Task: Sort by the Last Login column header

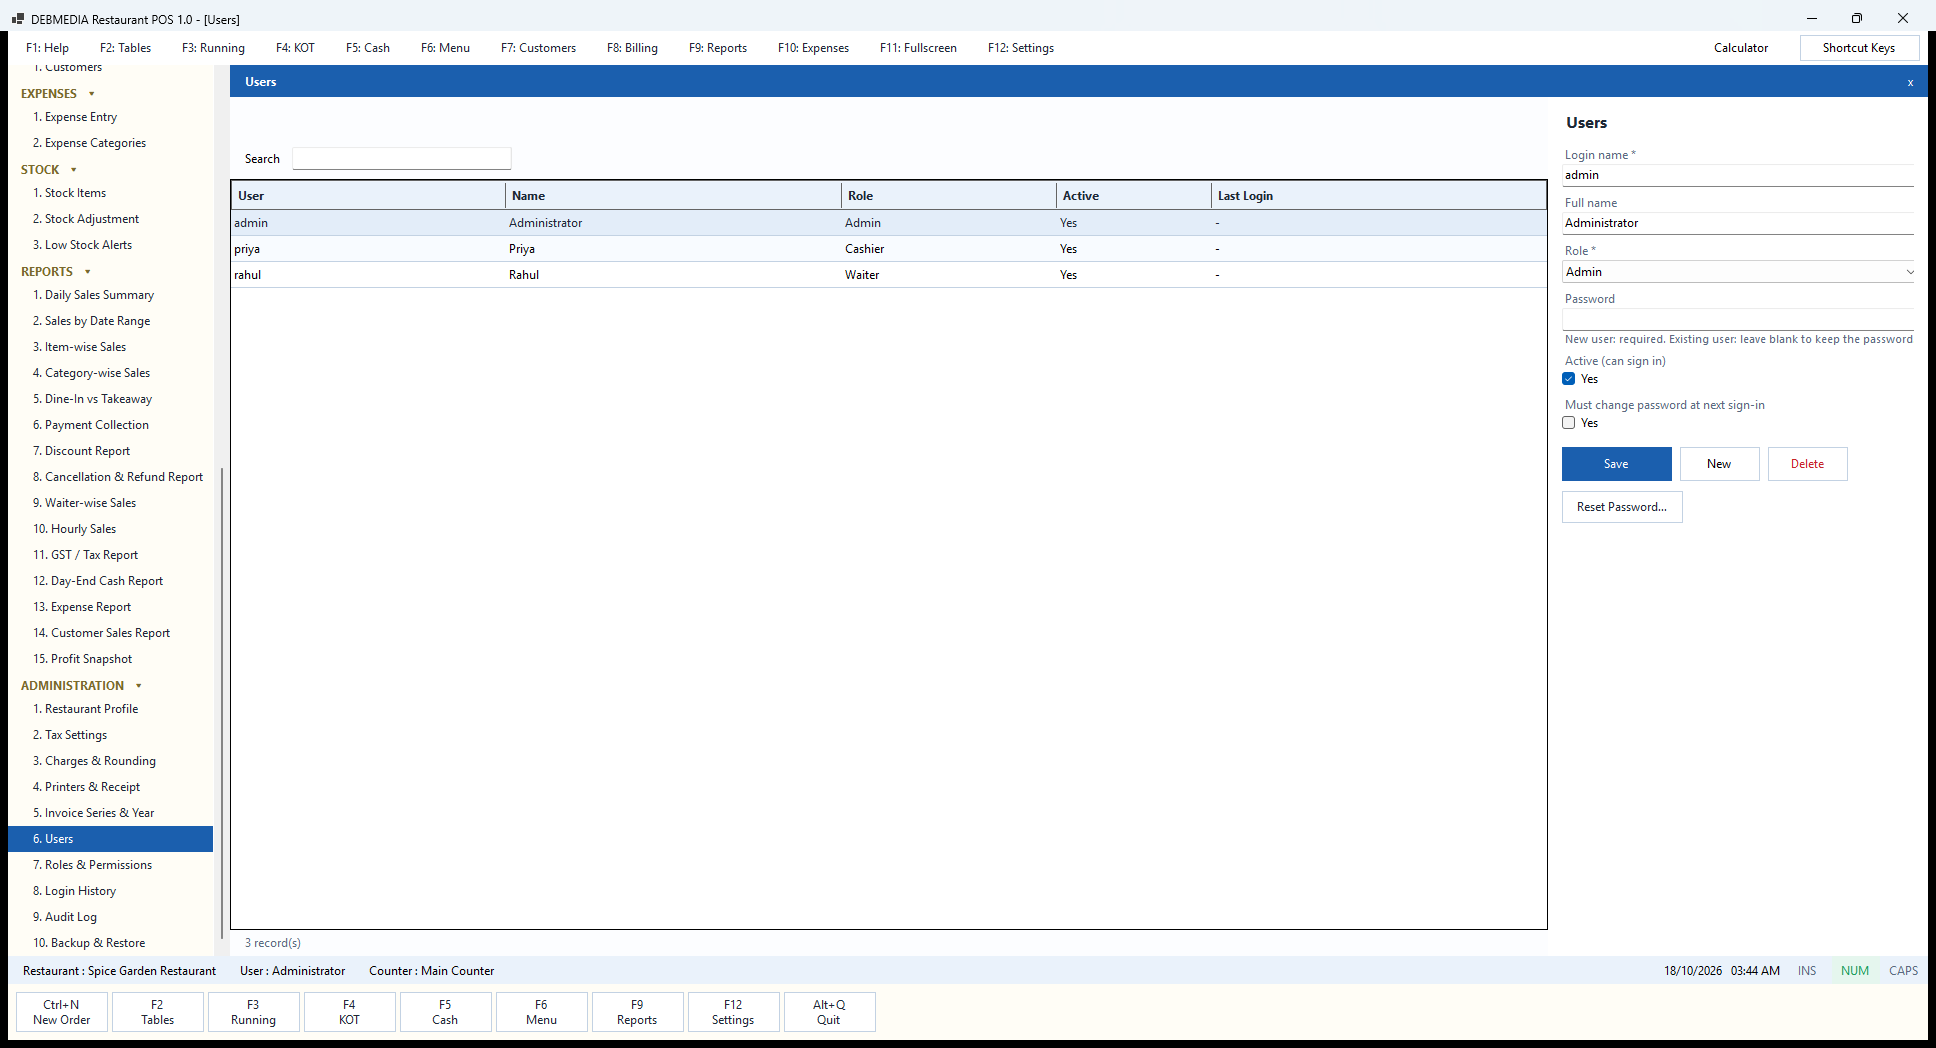Action: (x=1378, y=196)
